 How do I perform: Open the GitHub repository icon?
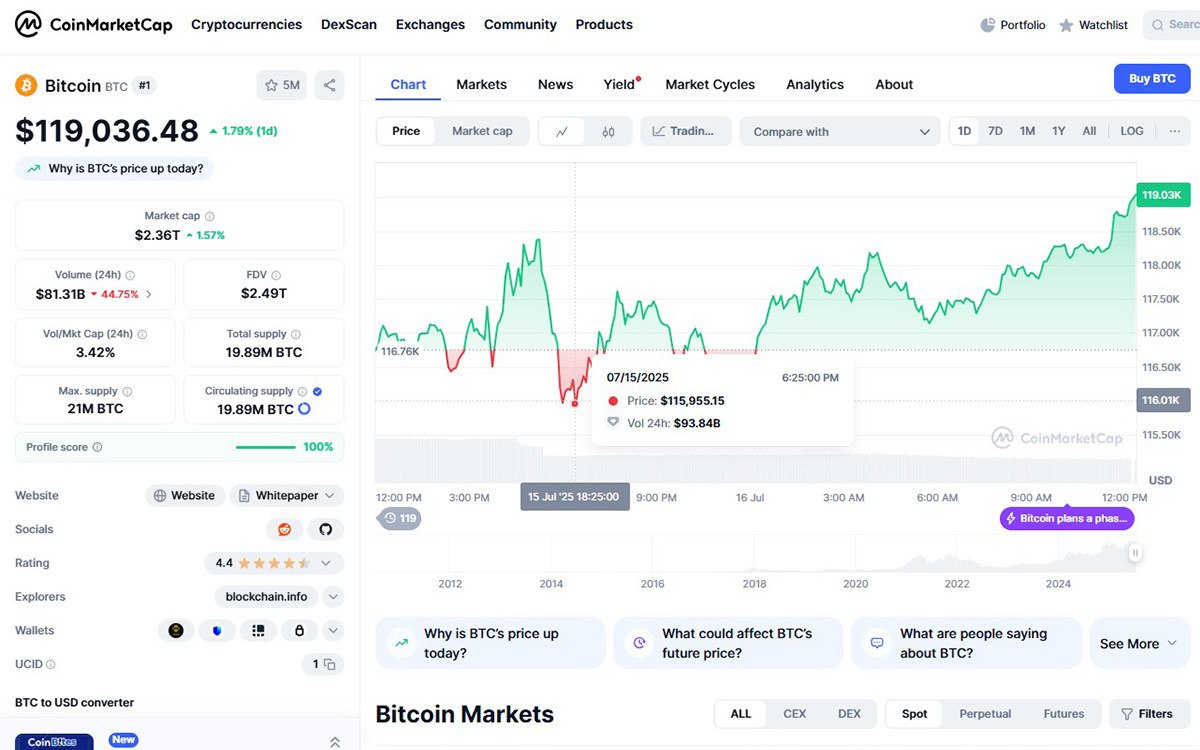325,529
